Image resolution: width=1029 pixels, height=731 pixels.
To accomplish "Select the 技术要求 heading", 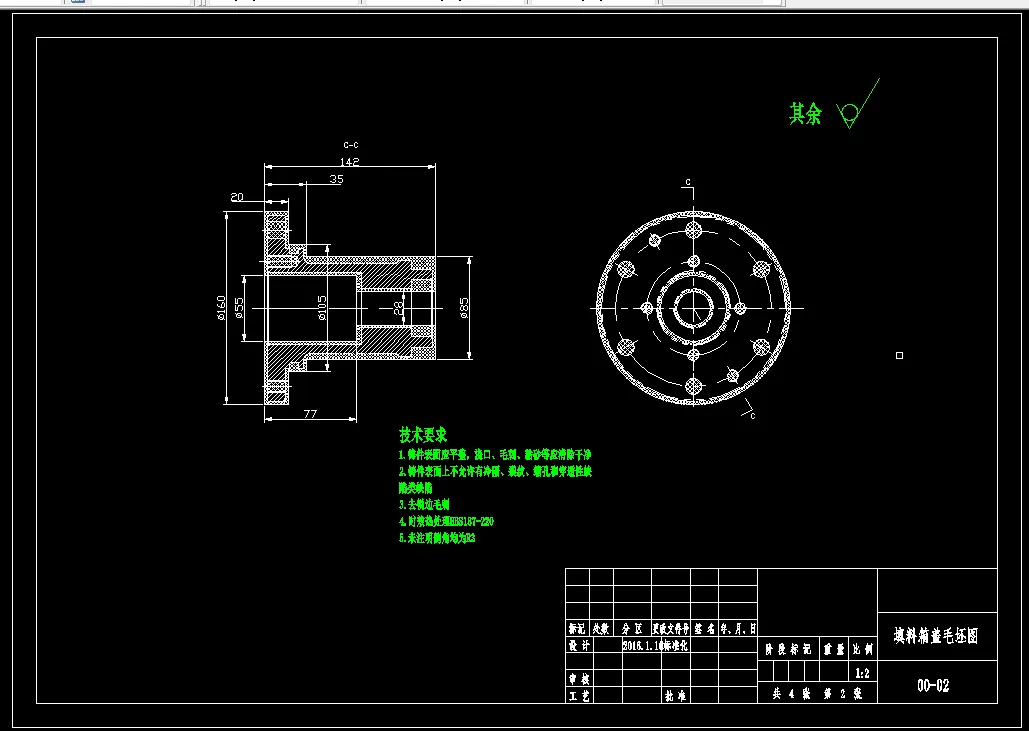I will click(423, 434).
